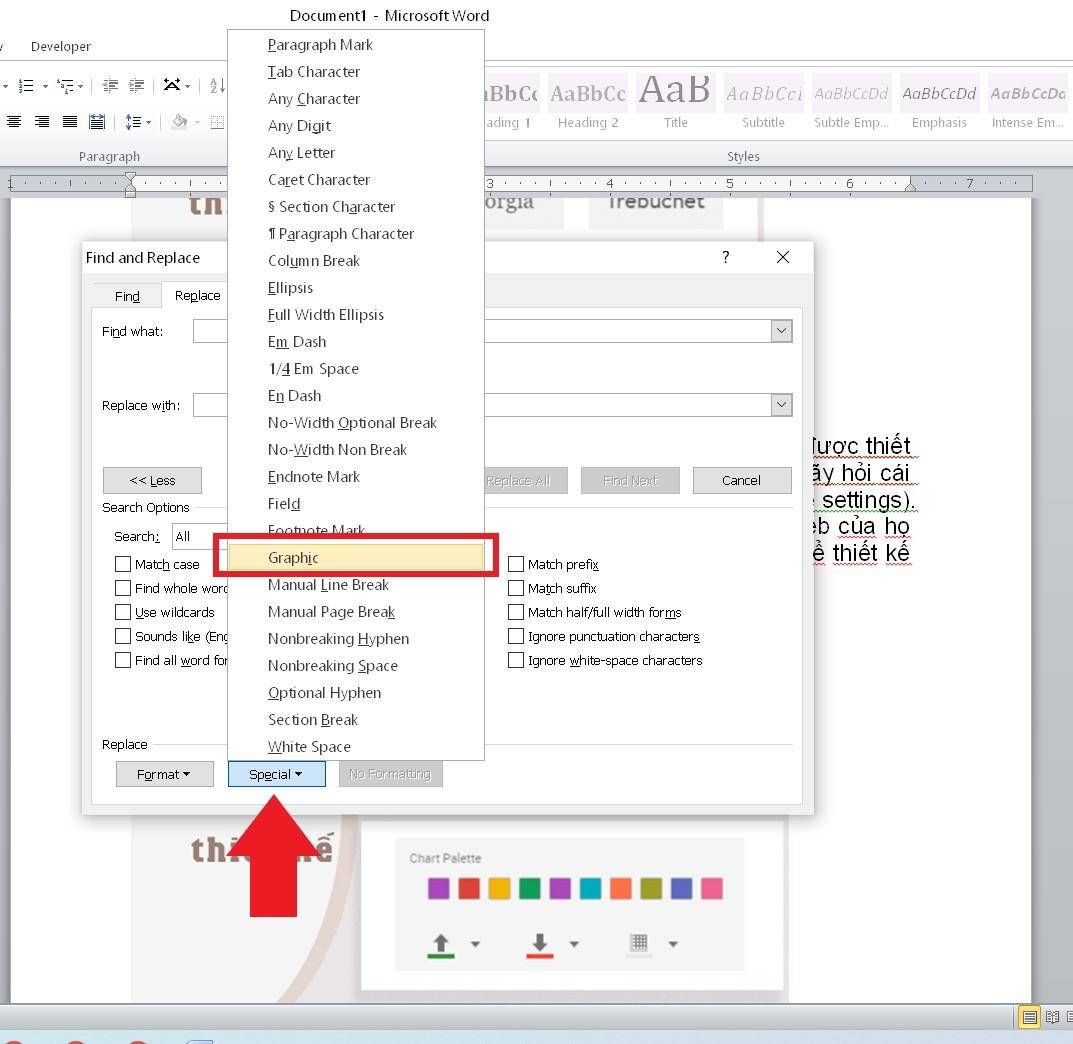The width and height of the screenshot is (1073, 1044).
Task: Click the Line Spacing icon
Action: click(x=133, y=122)
